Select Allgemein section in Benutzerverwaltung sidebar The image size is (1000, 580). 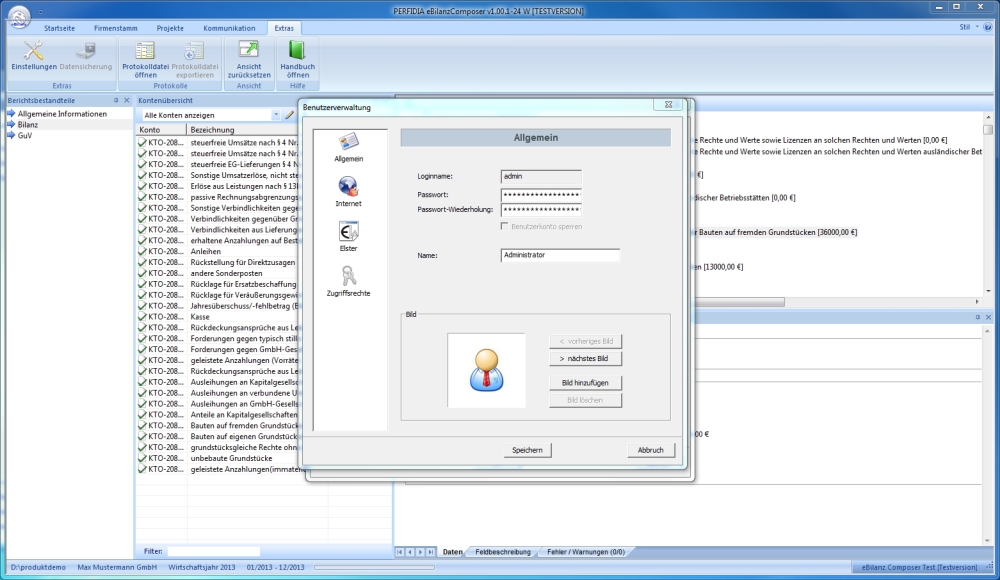(x=348, y=147)
